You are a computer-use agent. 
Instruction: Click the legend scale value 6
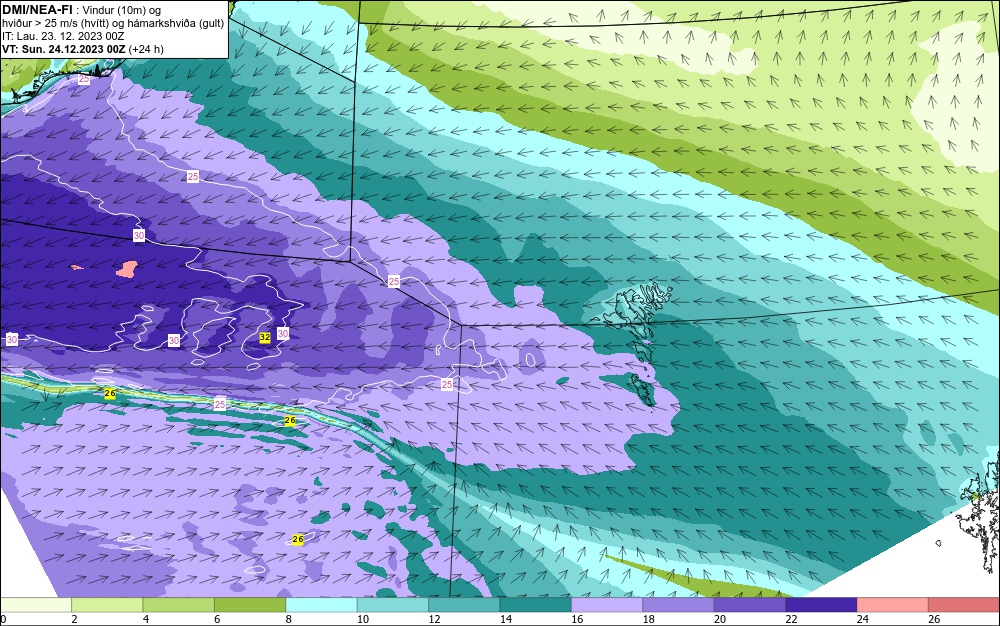217,619
